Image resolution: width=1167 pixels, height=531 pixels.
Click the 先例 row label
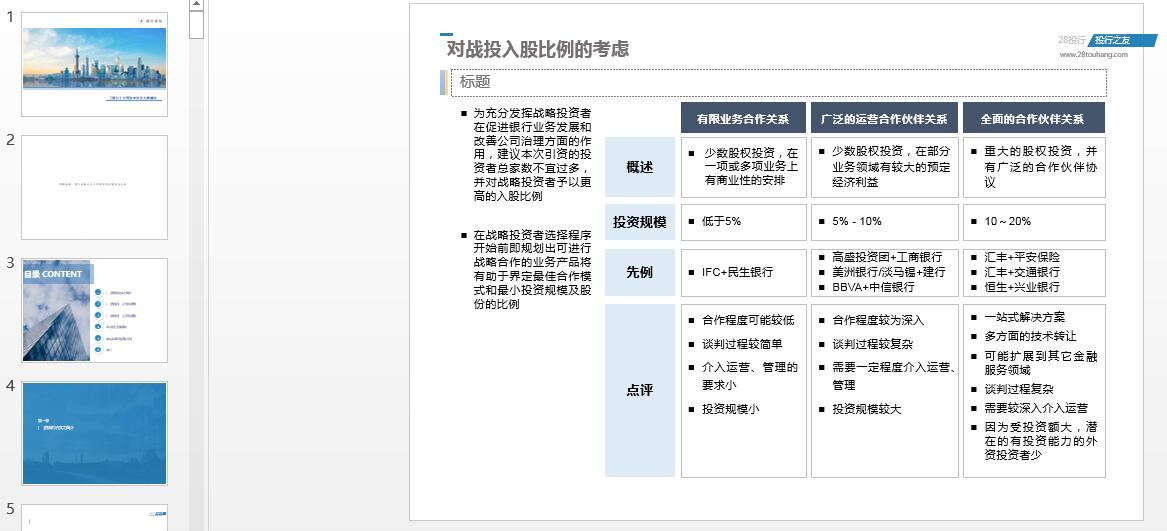(x=640, y=272)
